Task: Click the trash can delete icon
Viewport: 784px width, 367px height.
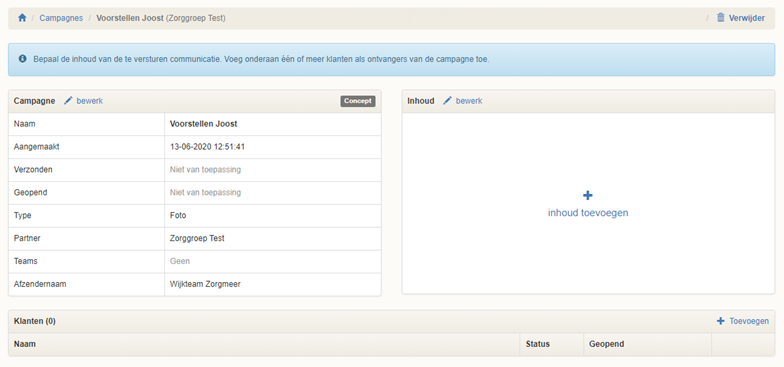Action: click(720, 18)
